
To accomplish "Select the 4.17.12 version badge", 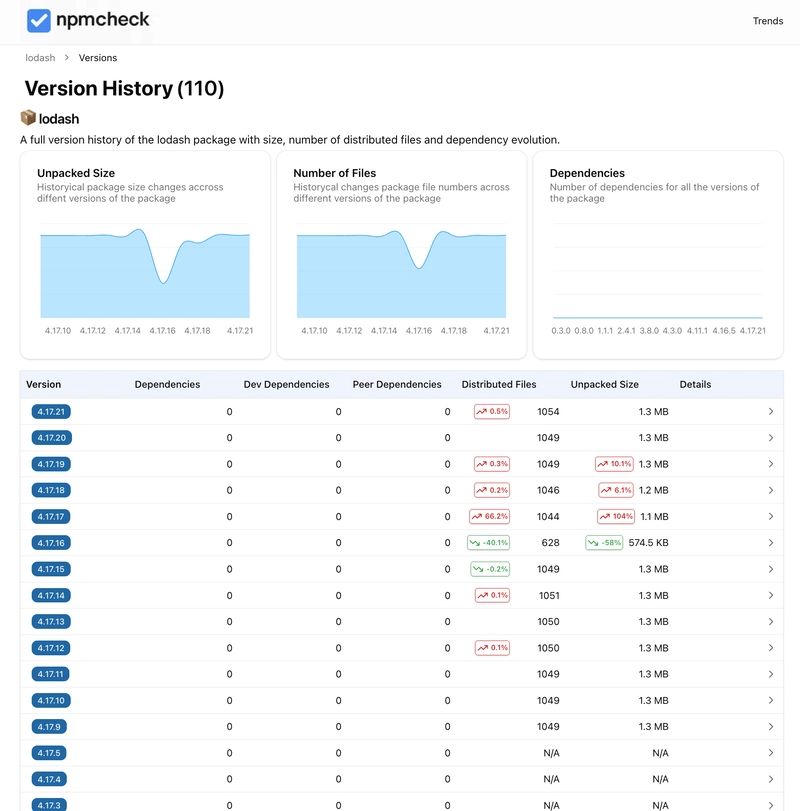I will point(51,648).
